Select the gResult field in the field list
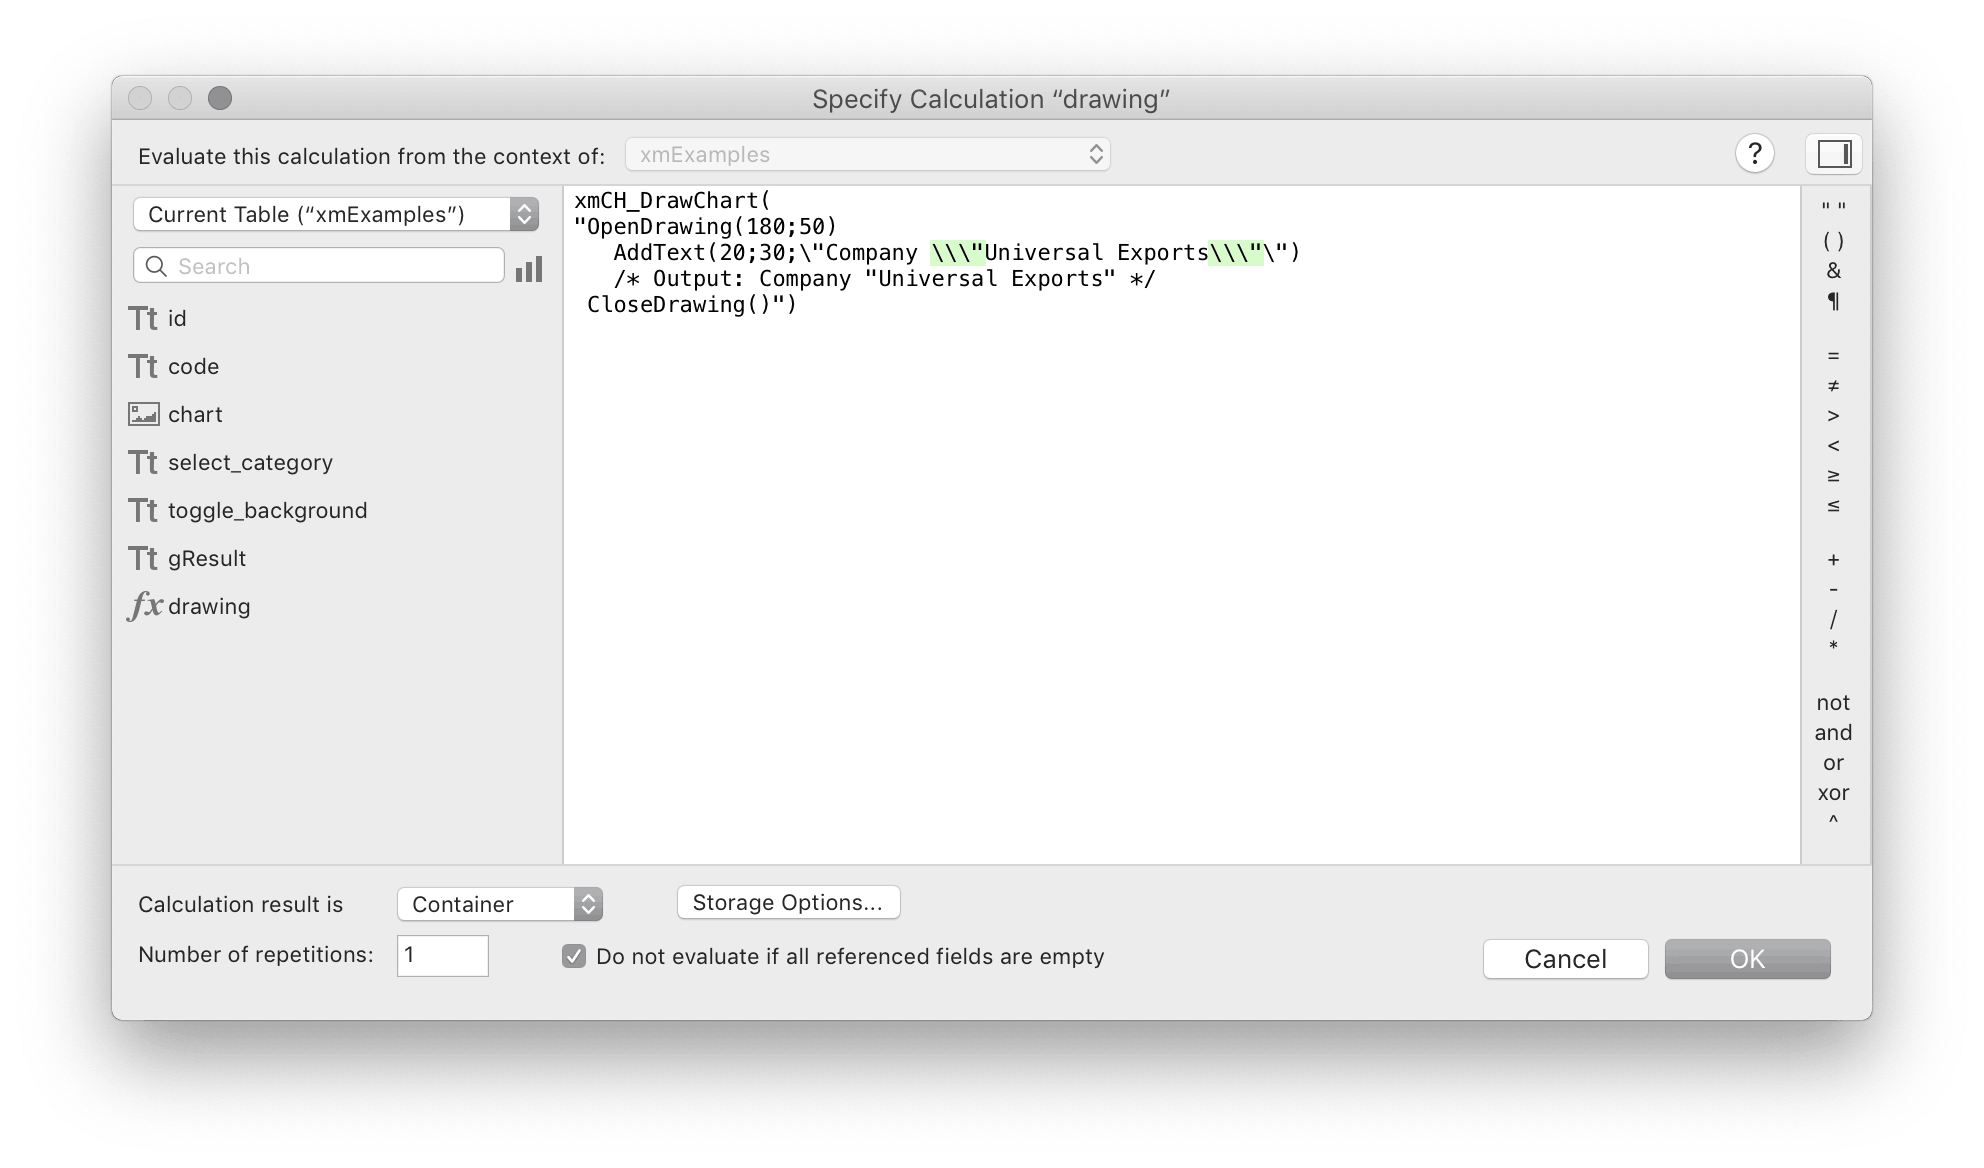Image resolution: width=1984 pixels, height=1168 pixels. click(x=206, y=558)
